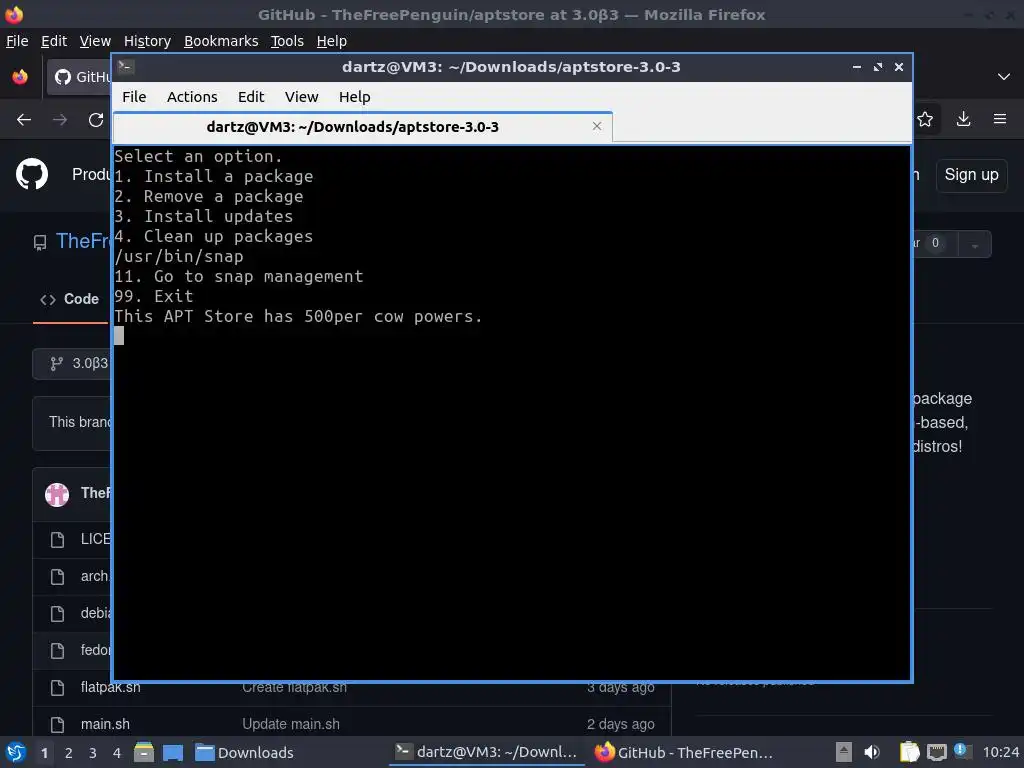Switch to the dartz@VM3 terminal taskbar entry
Image resolution: width=1024 pixels, height=768 pixels.
tap(487, 752)
